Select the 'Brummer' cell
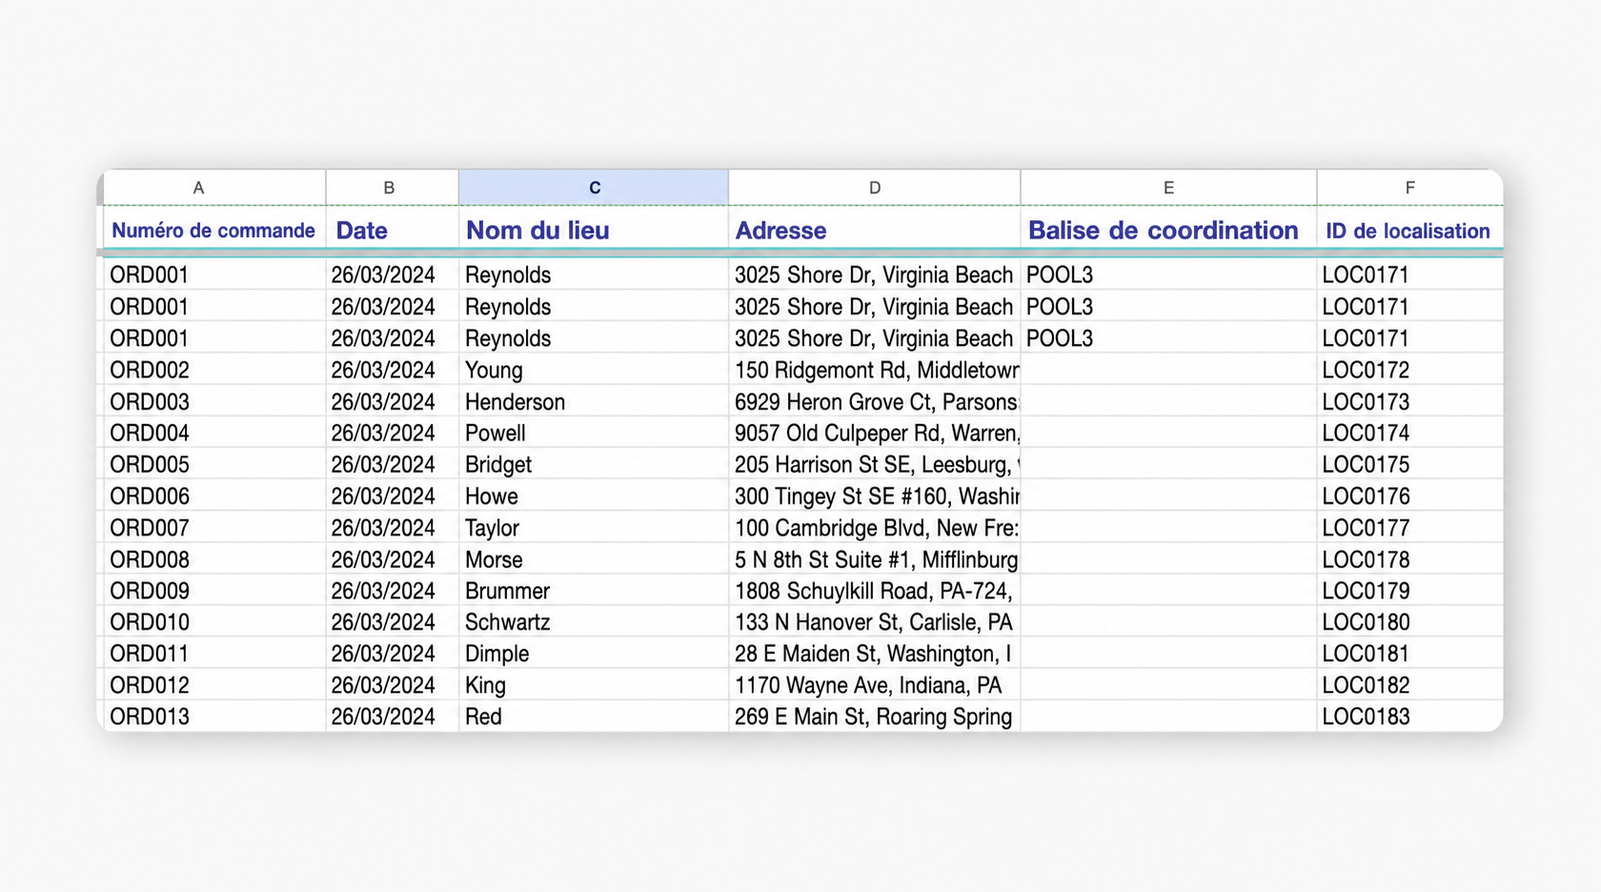This screenshot has height=892, width=1601. point(593,591)
